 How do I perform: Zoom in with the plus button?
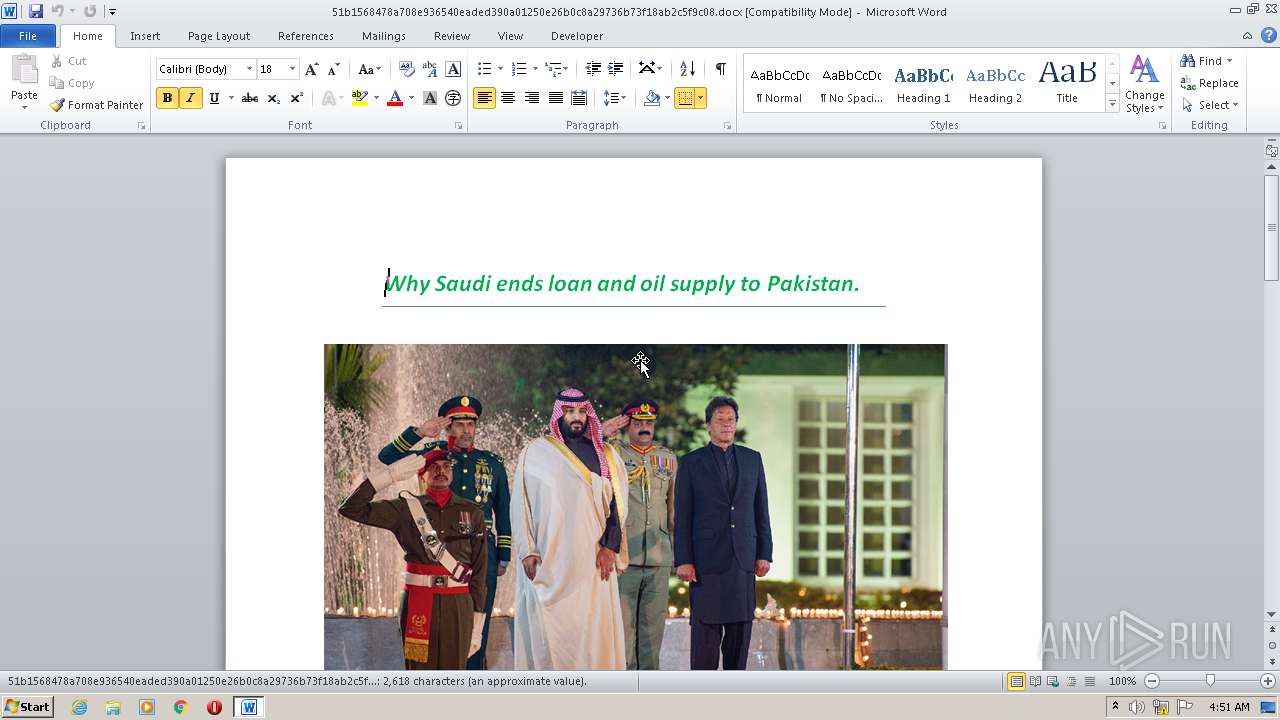(x=1268, y=681)
